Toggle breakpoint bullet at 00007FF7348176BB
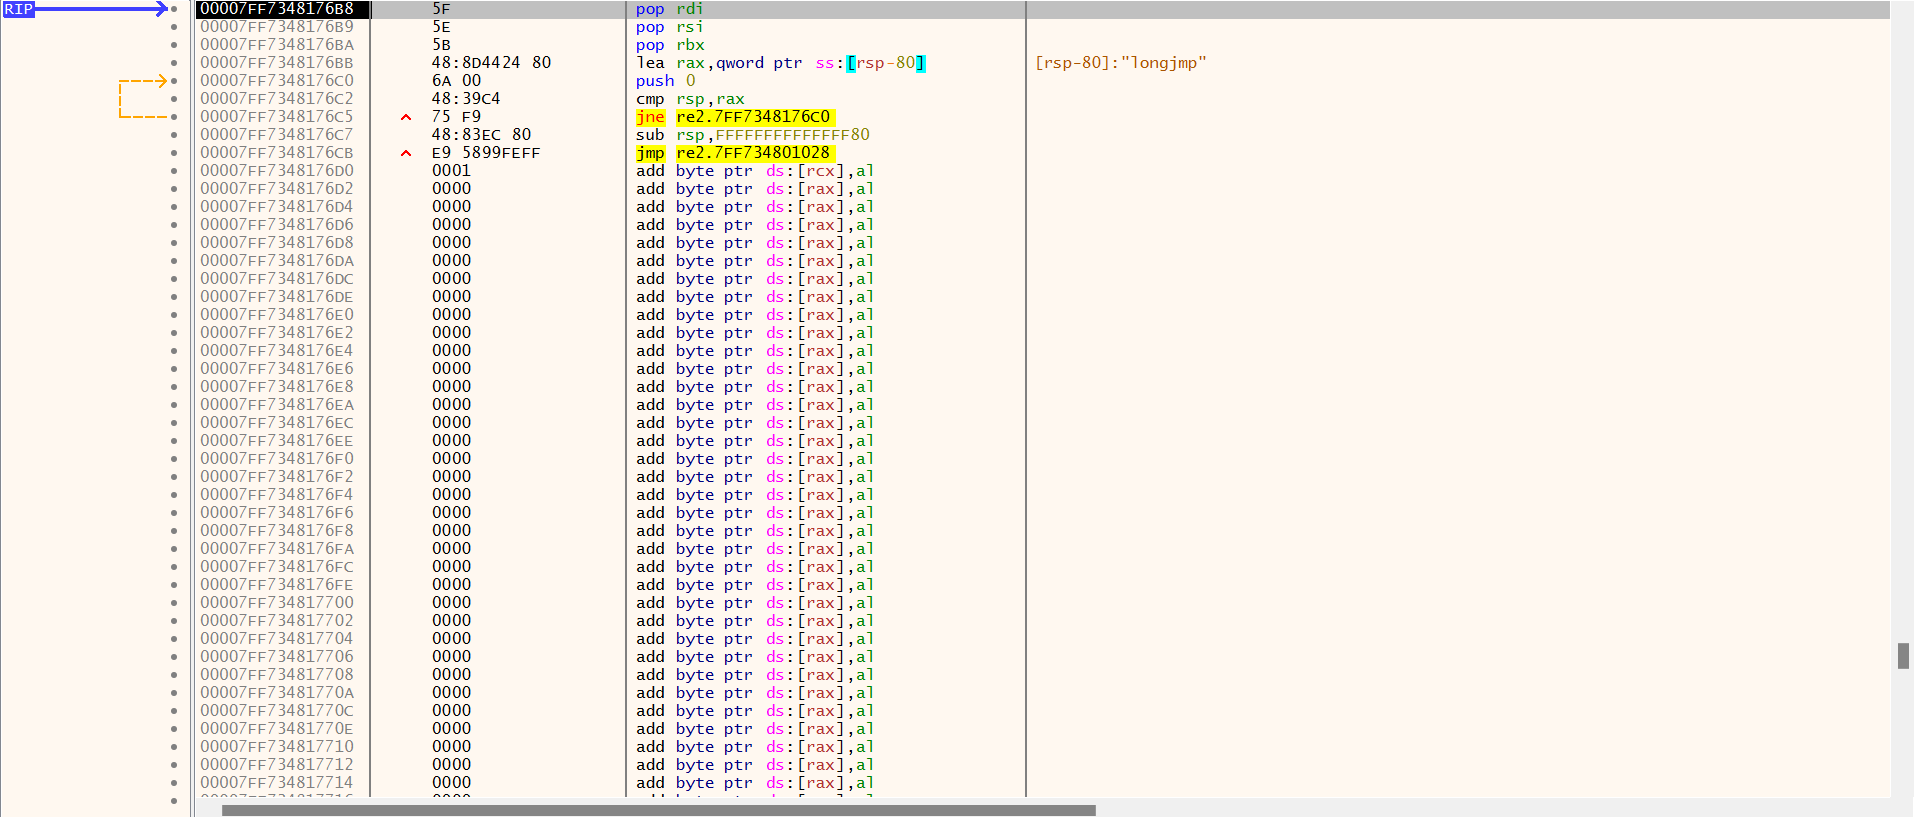1914x817 pixels. [174, 63]
